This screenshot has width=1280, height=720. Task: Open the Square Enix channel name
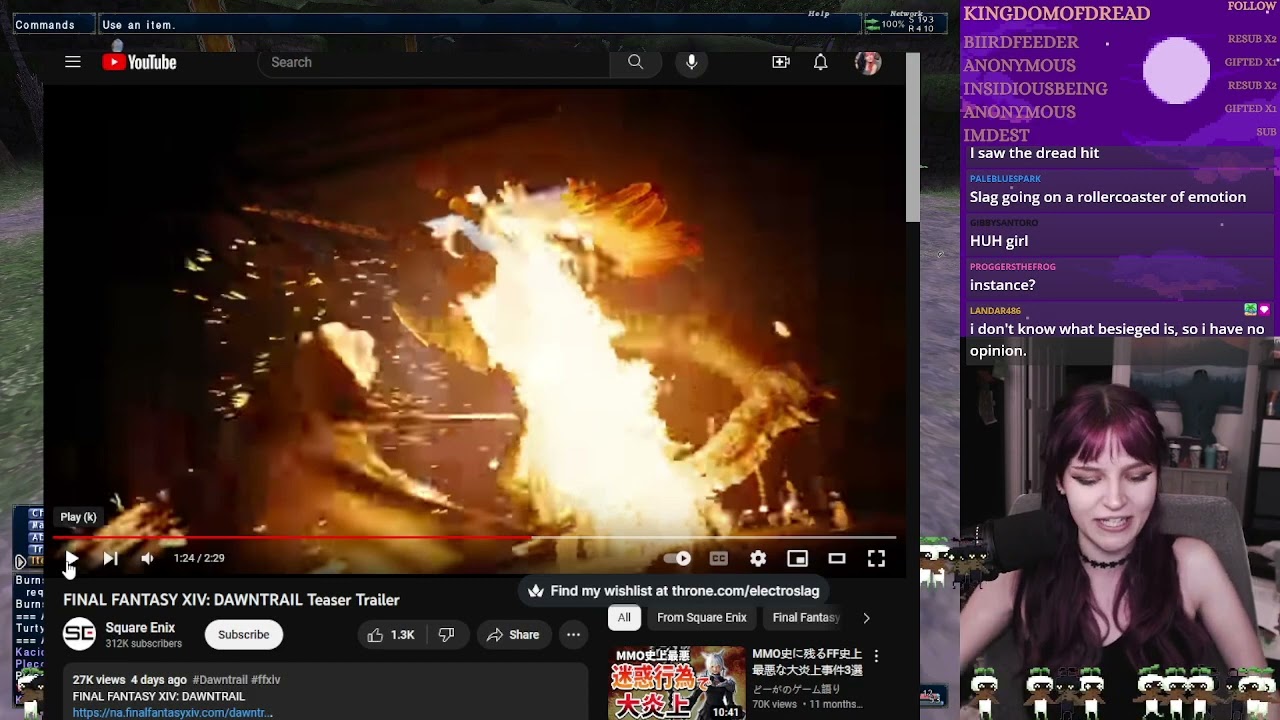140,627
